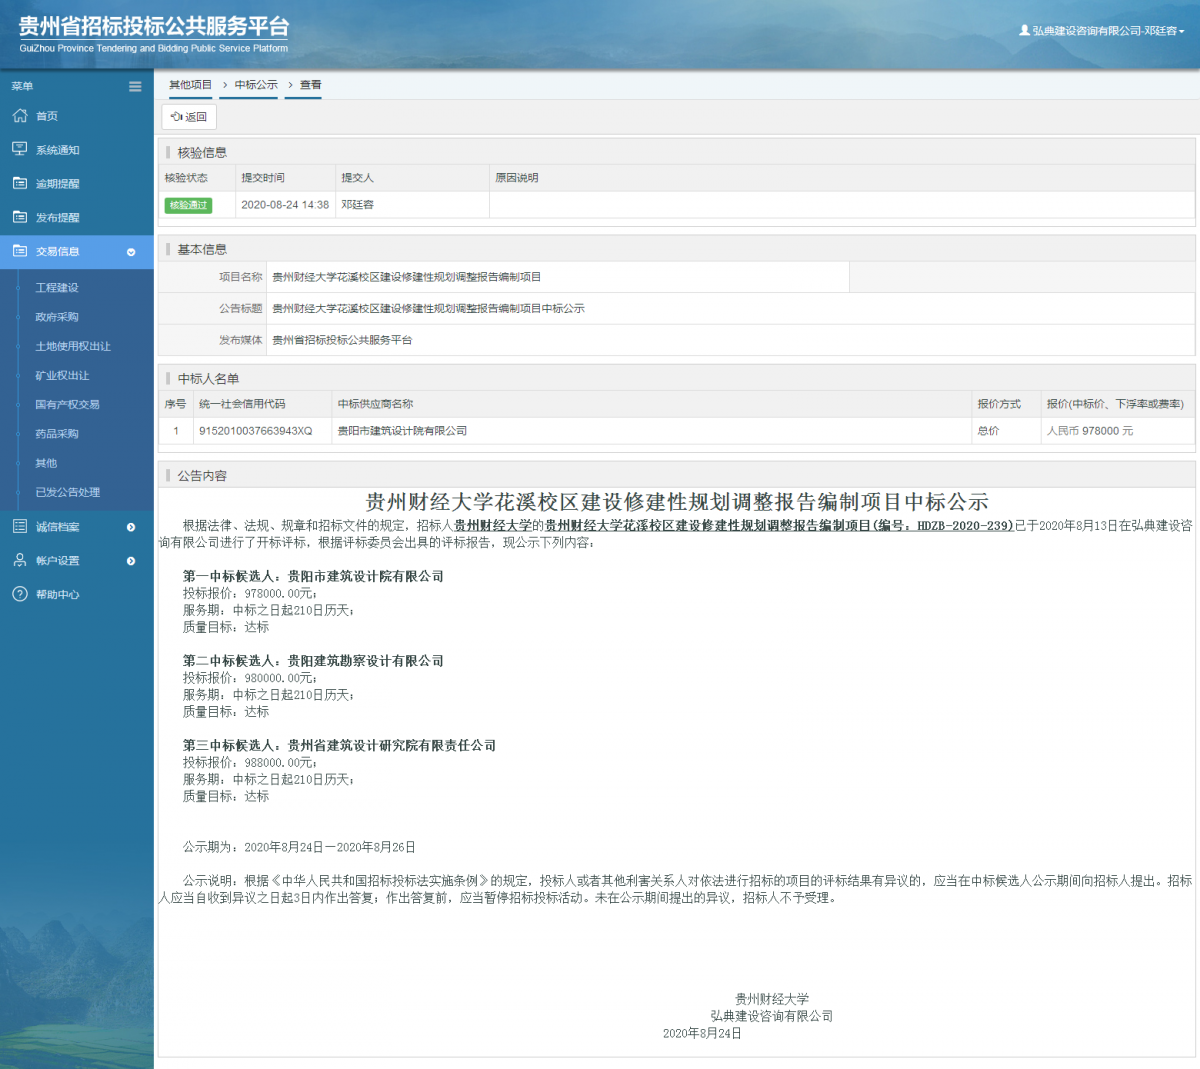This screenshot has width=1200, height=1069.
Task: Open 工程建设 submenu item
Action: pyautogui.click(x=57, y=288)
